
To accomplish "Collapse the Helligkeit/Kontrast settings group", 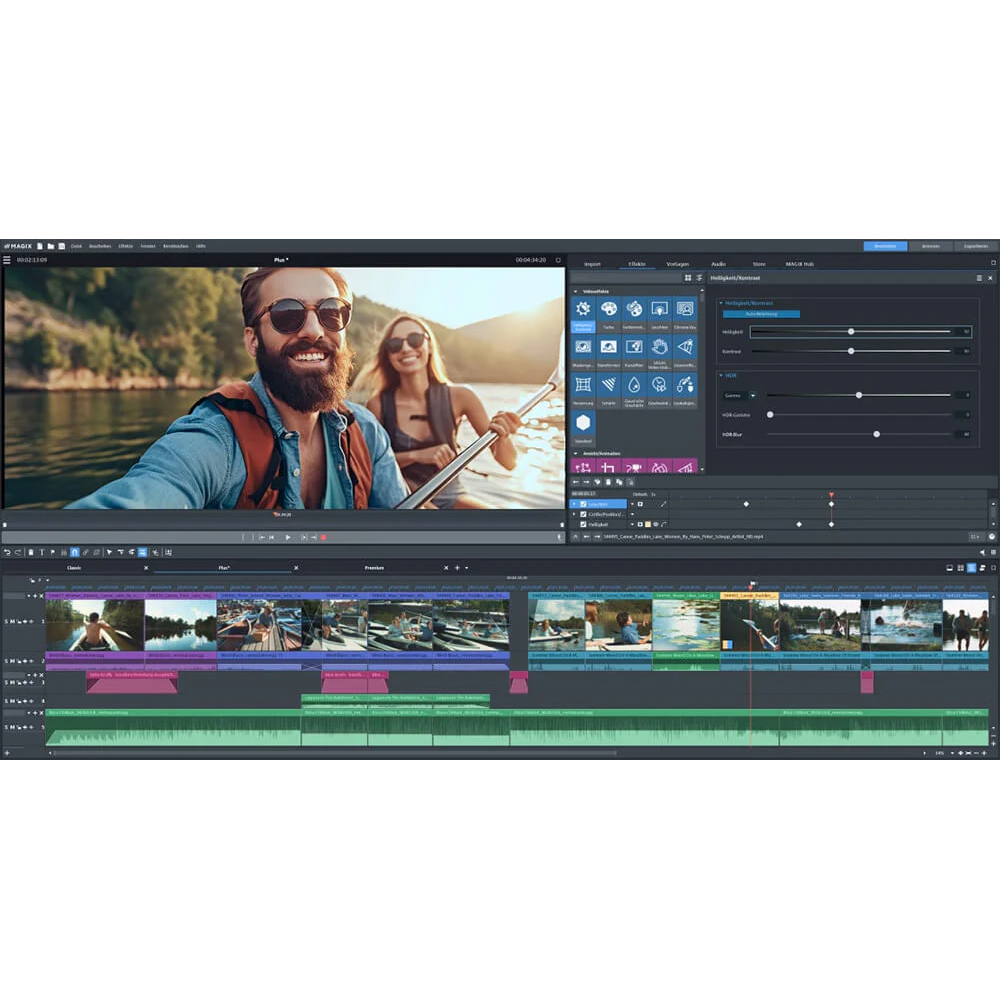I will [x=721, y=303].
